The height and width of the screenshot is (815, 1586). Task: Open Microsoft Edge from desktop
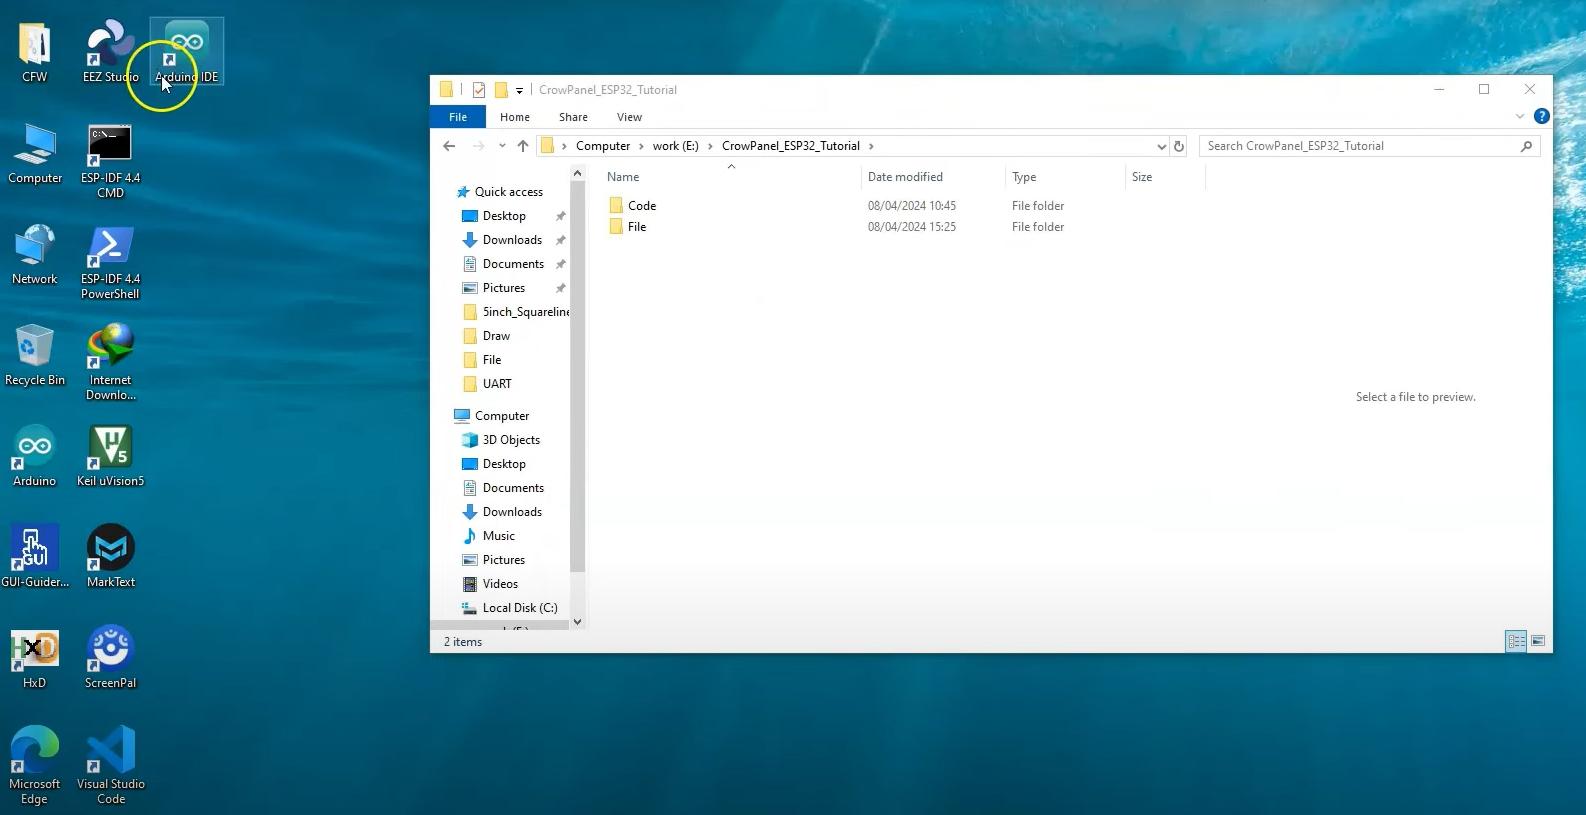coord(35,766)
